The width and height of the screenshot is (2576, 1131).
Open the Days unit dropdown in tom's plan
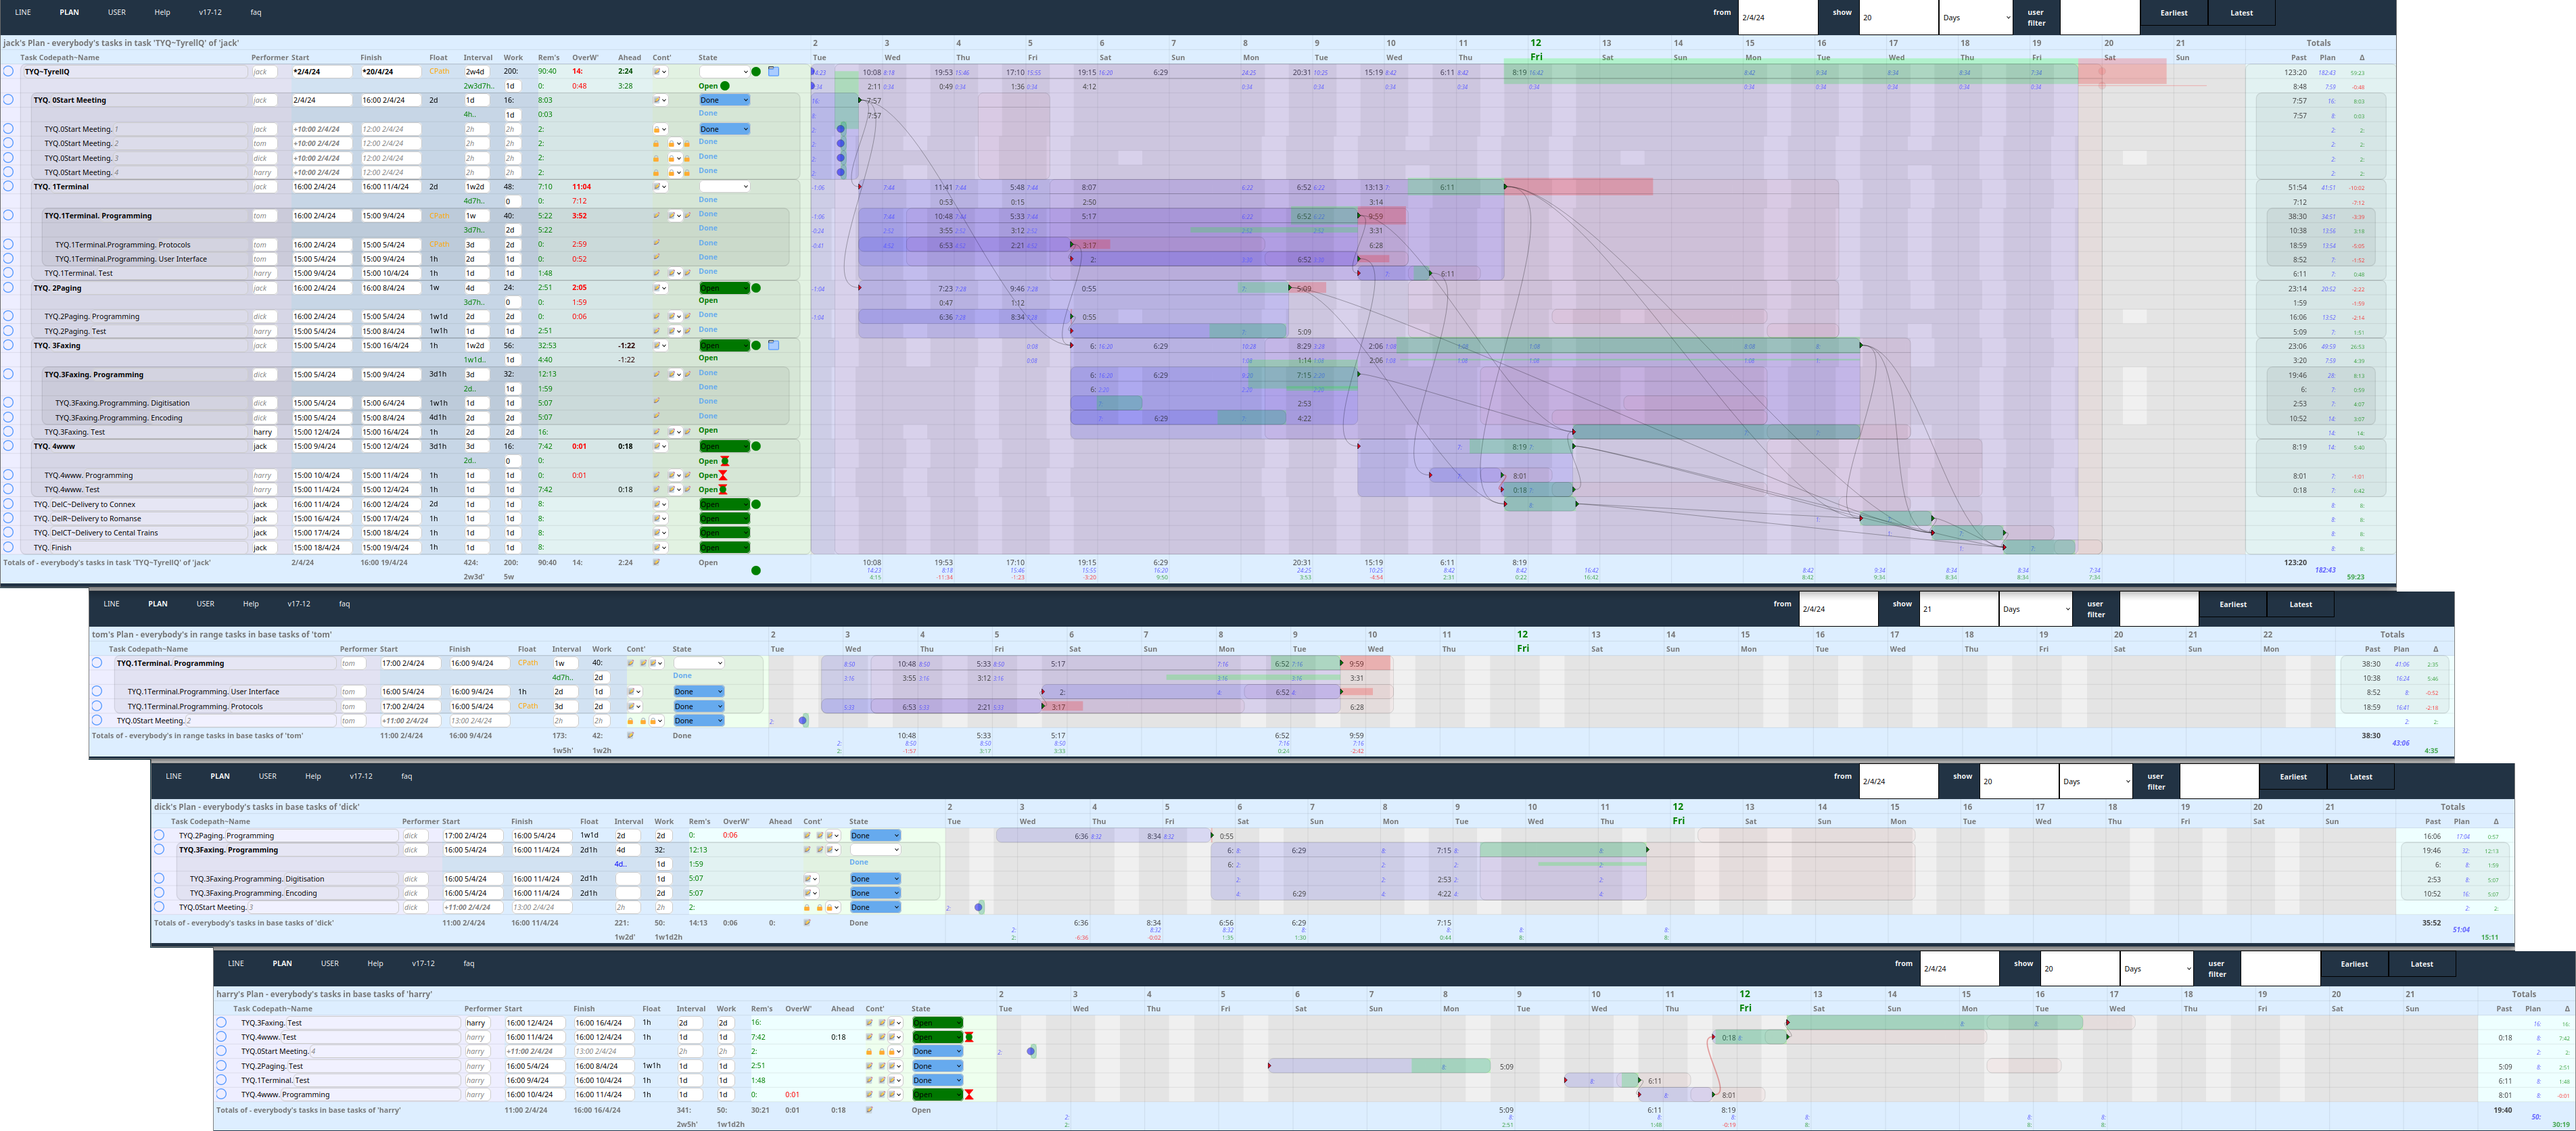pos(2035,608)
